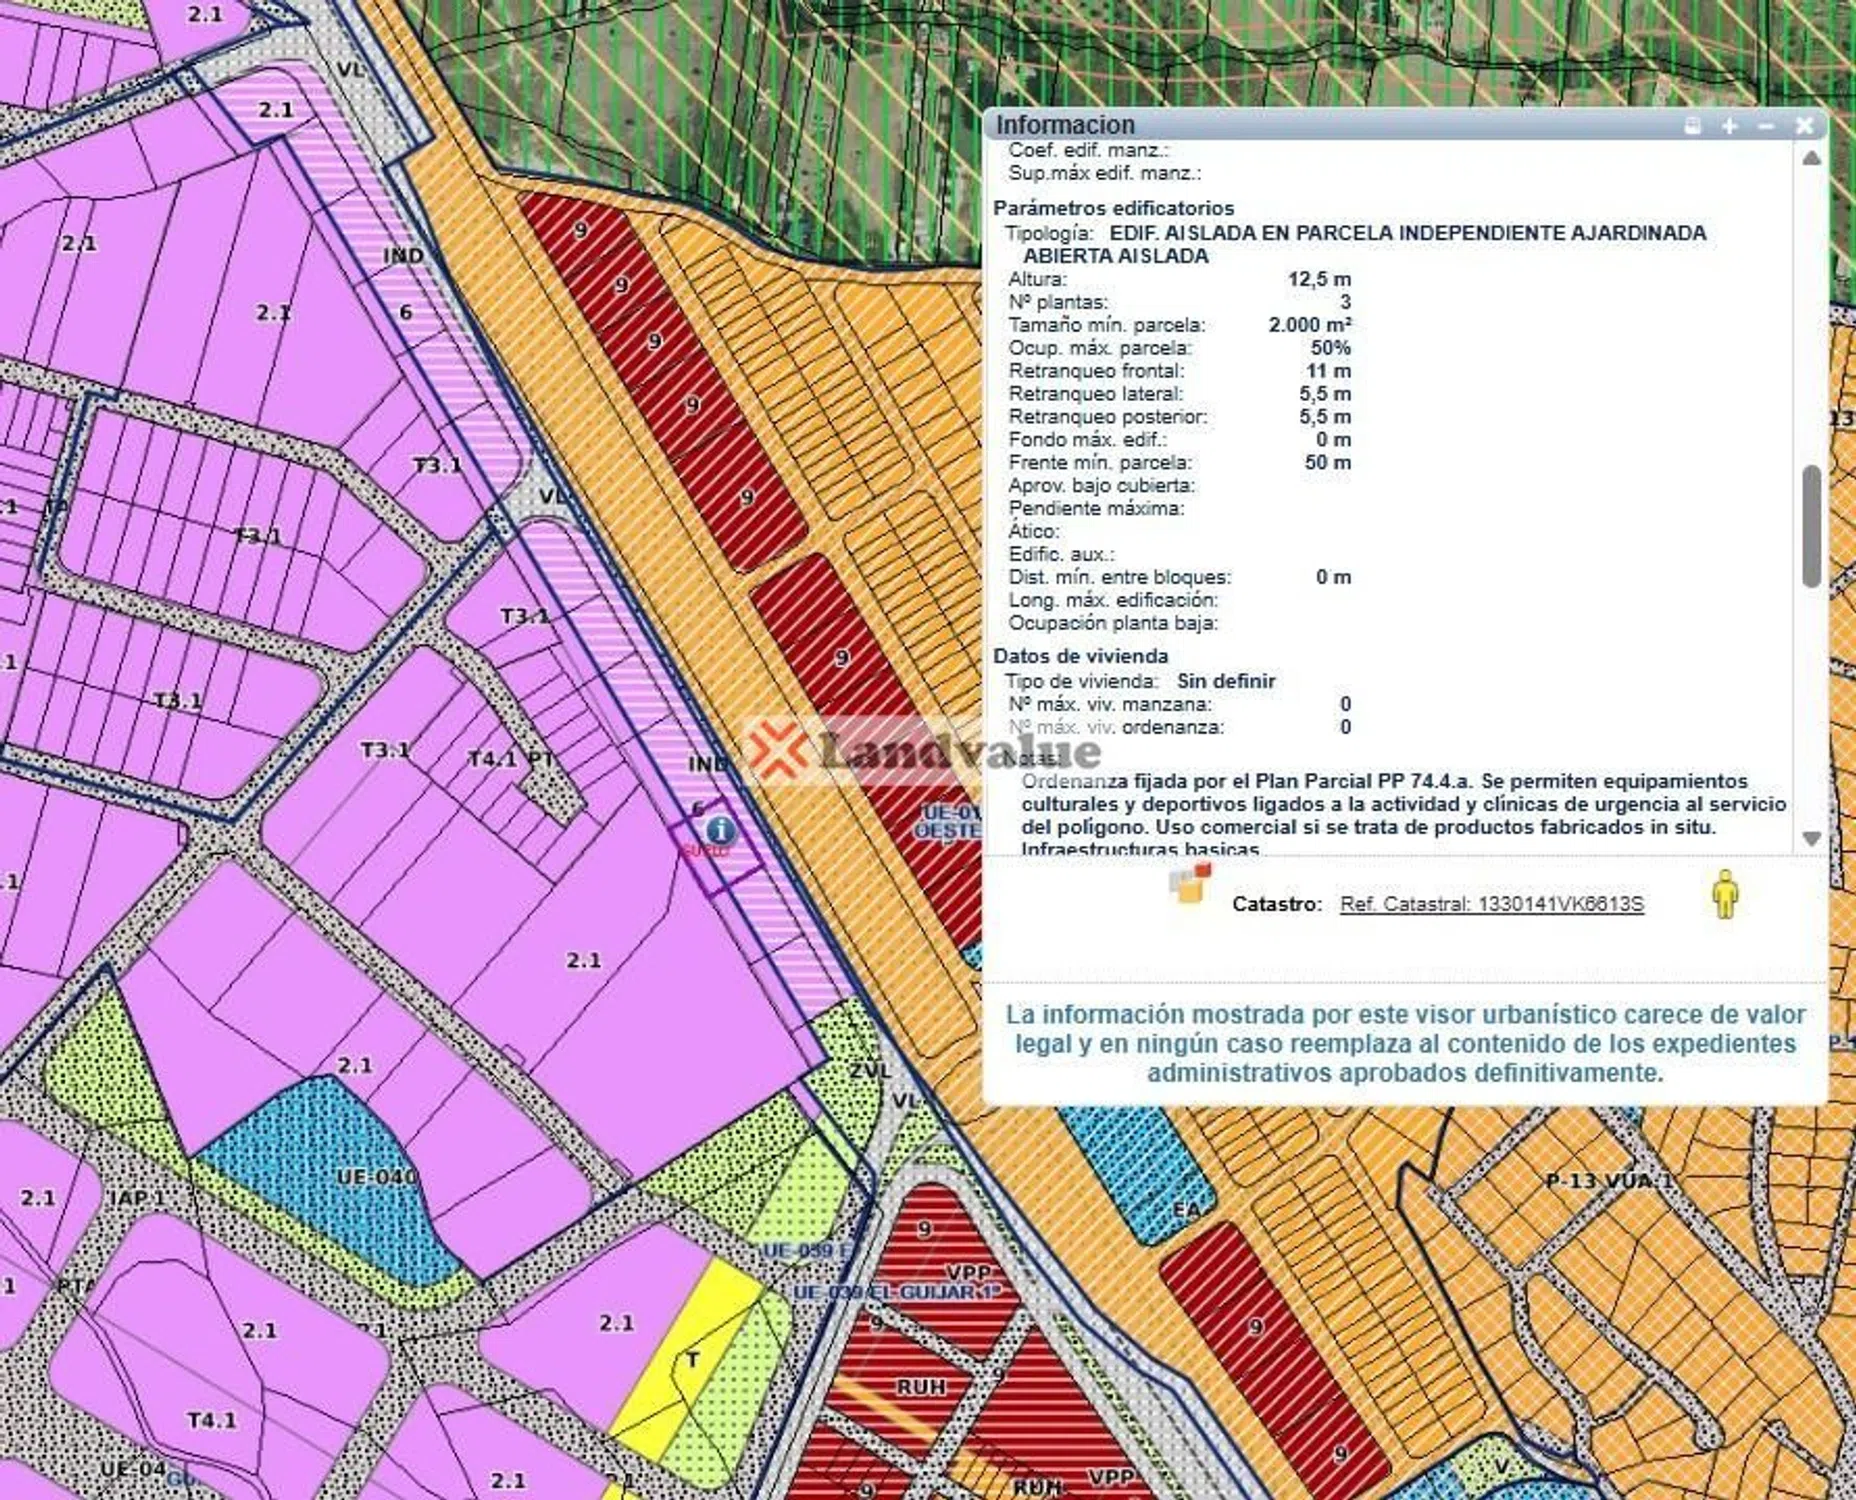The width and height of the screenshot is (1856, 1500).
Task: Click the scroll up arrow in Informacion panel
Action: click(1811, 159)
